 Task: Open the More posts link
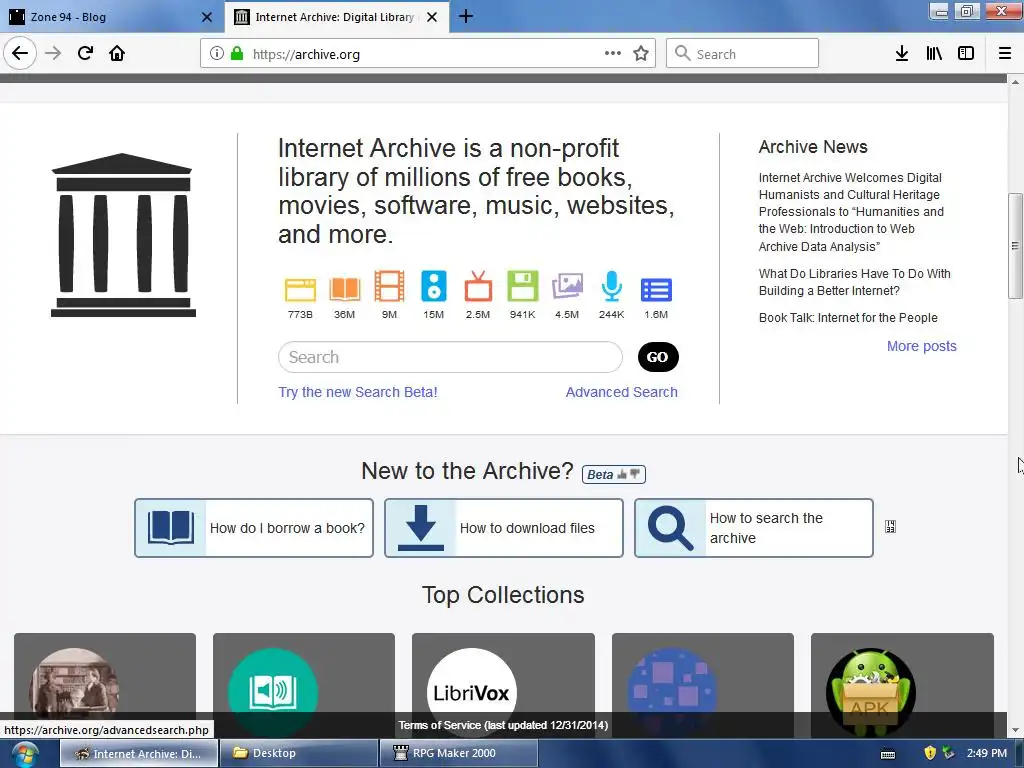coord(921,346)
